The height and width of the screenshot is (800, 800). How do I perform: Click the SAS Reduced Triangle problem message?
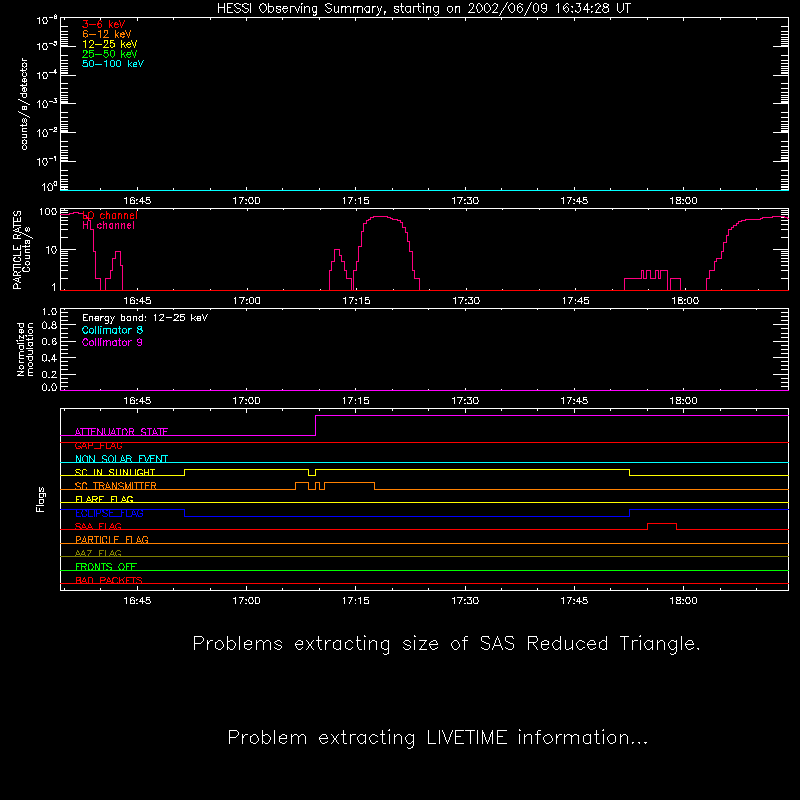446,644
